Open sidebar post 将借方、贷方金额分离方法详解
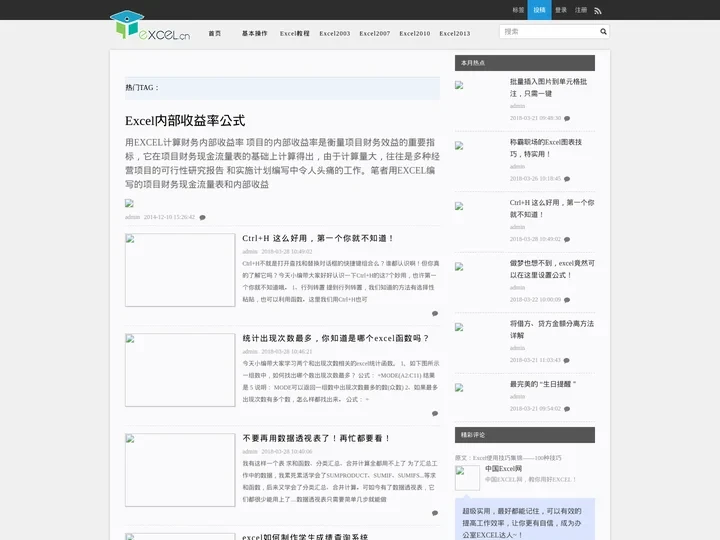Image resolution: width=720 pixels, height=540 pixels. pyautogui.click(x=551, y=329)
